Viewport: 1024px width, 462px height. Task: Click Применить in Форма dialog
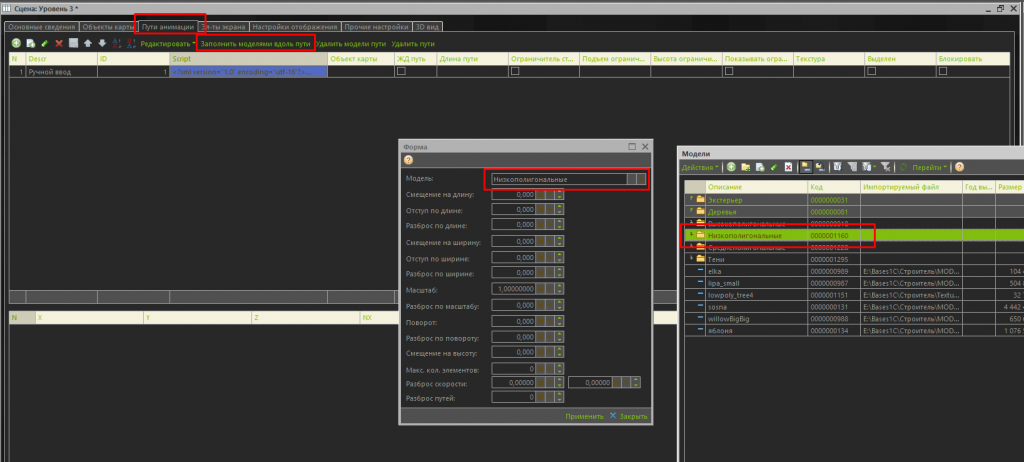584,416
